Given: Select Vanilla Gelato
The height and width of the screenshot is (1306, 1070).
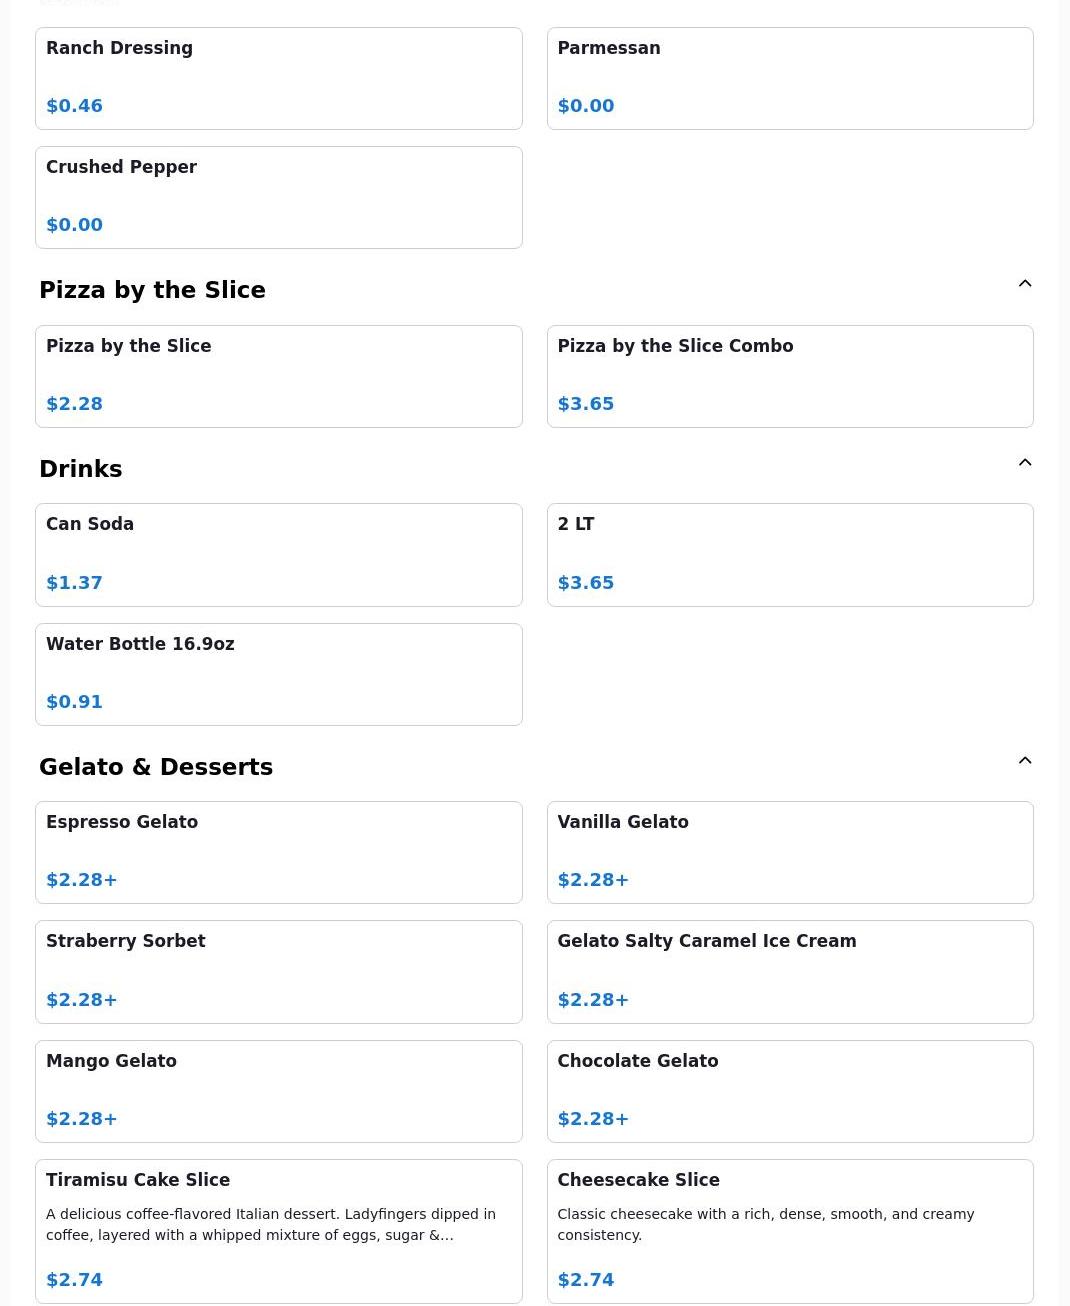Looking at the screenshot, I should click(x=789, y=852).
